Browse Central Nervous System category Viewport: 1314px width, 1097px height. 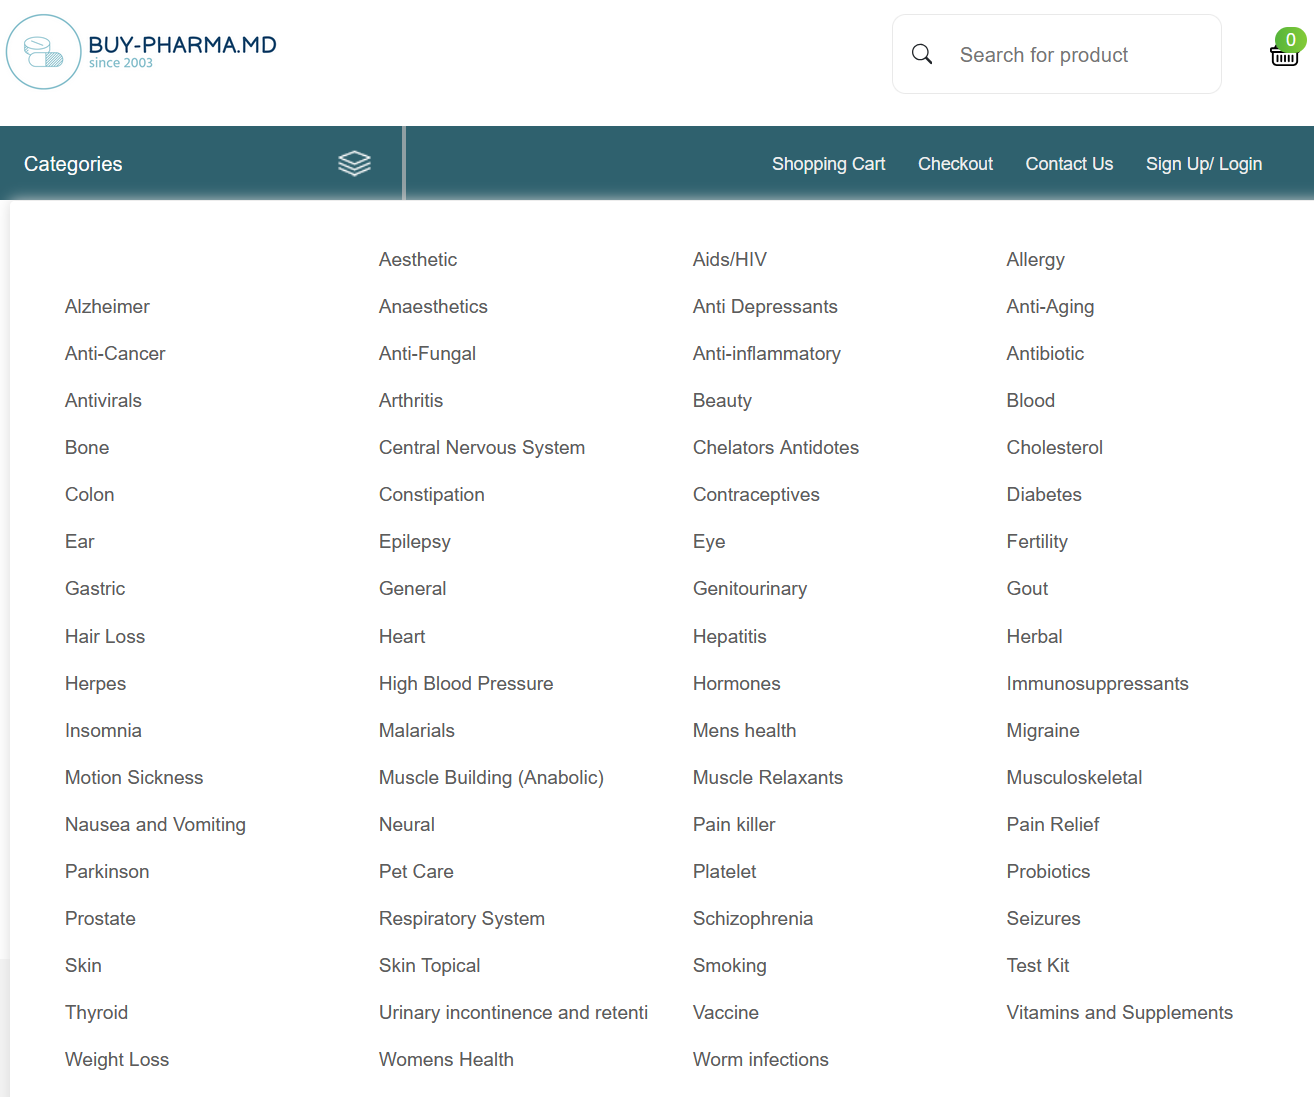[x=482, y=448]
